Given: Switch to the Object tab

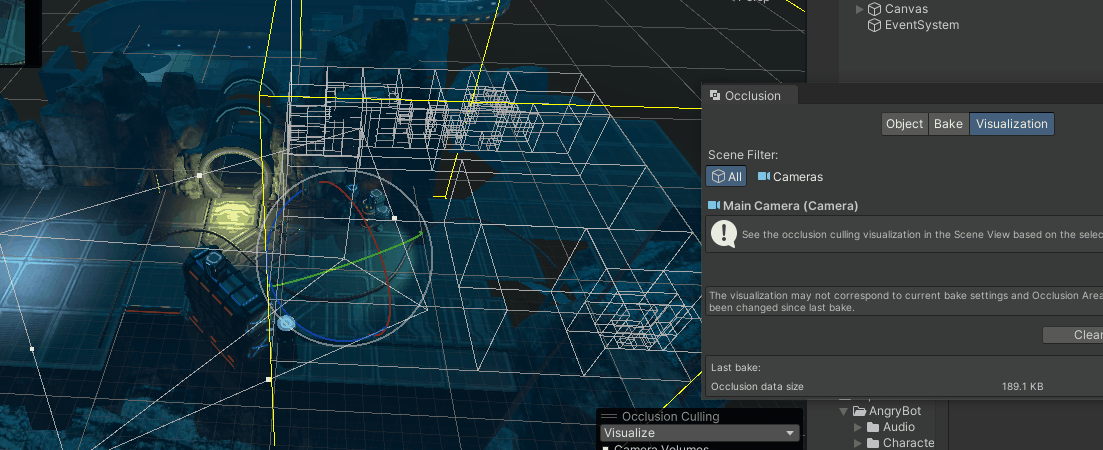Looking at the screenshot, I should (905, 124).
